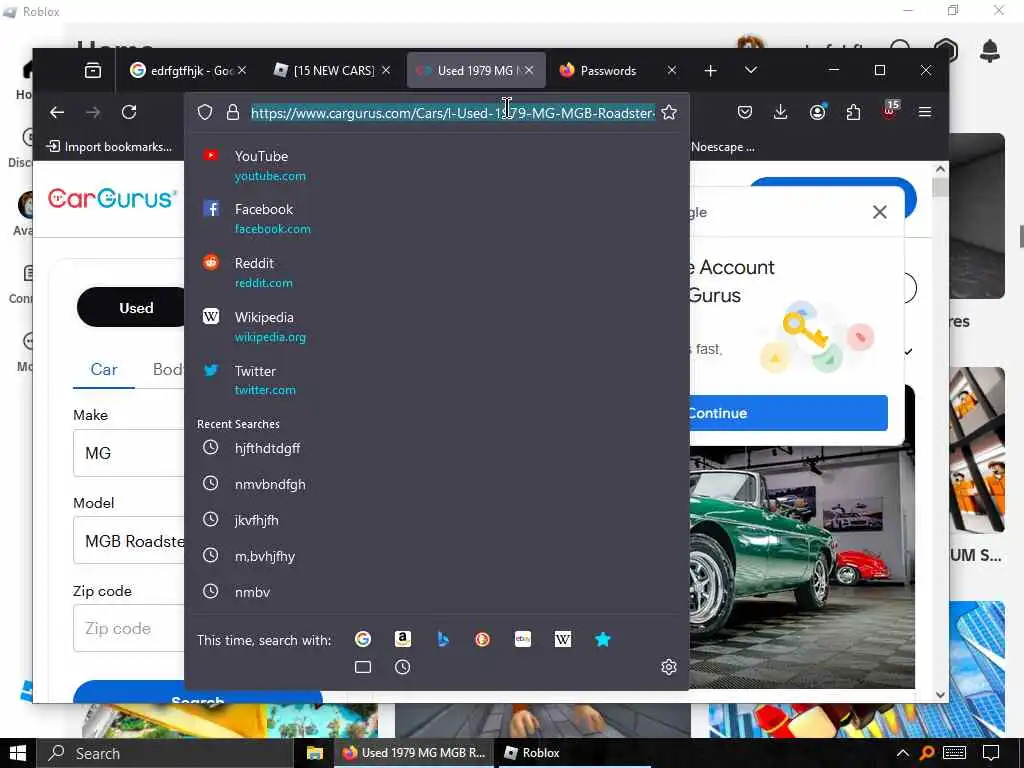This screenshot has width=1024, height=768.
Task: Open Roblox notifications bell
Action: tap(990, 50)
